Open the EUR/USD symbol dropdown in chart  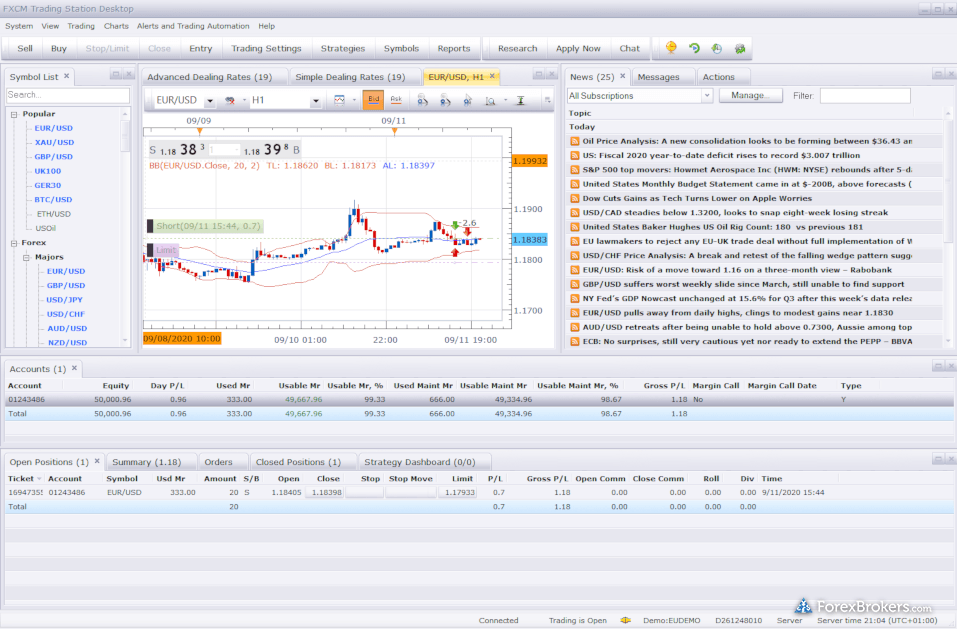[209, 101]
